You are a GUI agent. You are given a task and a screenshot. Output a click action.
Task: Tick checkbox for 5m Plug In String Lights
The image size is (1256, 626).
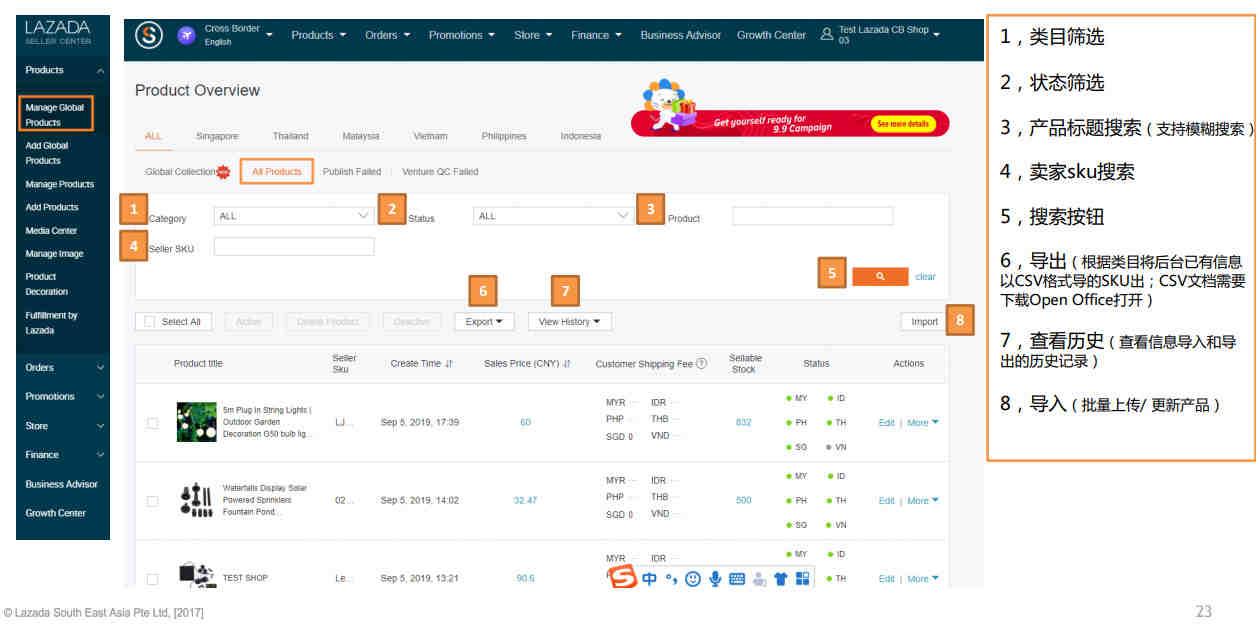[x=152, y=423]
